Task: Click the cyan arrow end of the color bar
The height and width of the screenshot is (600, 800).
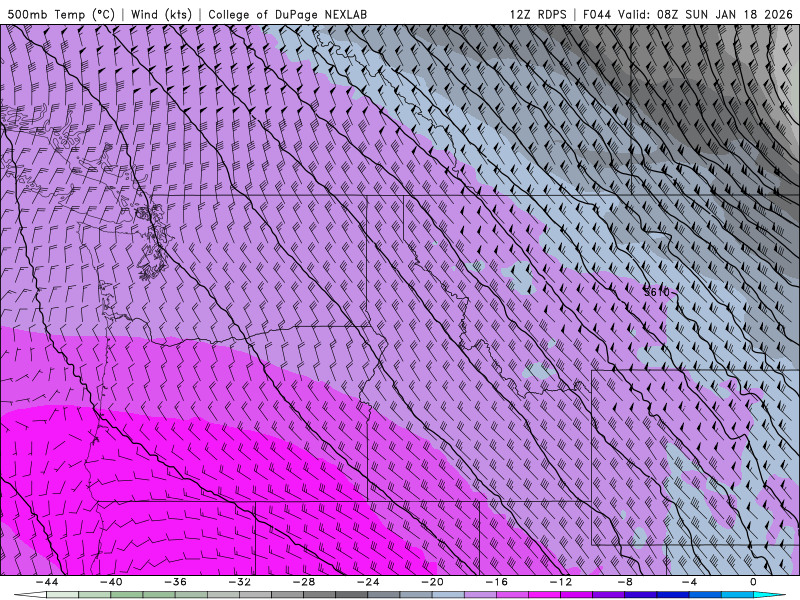Action: [770, 595]
